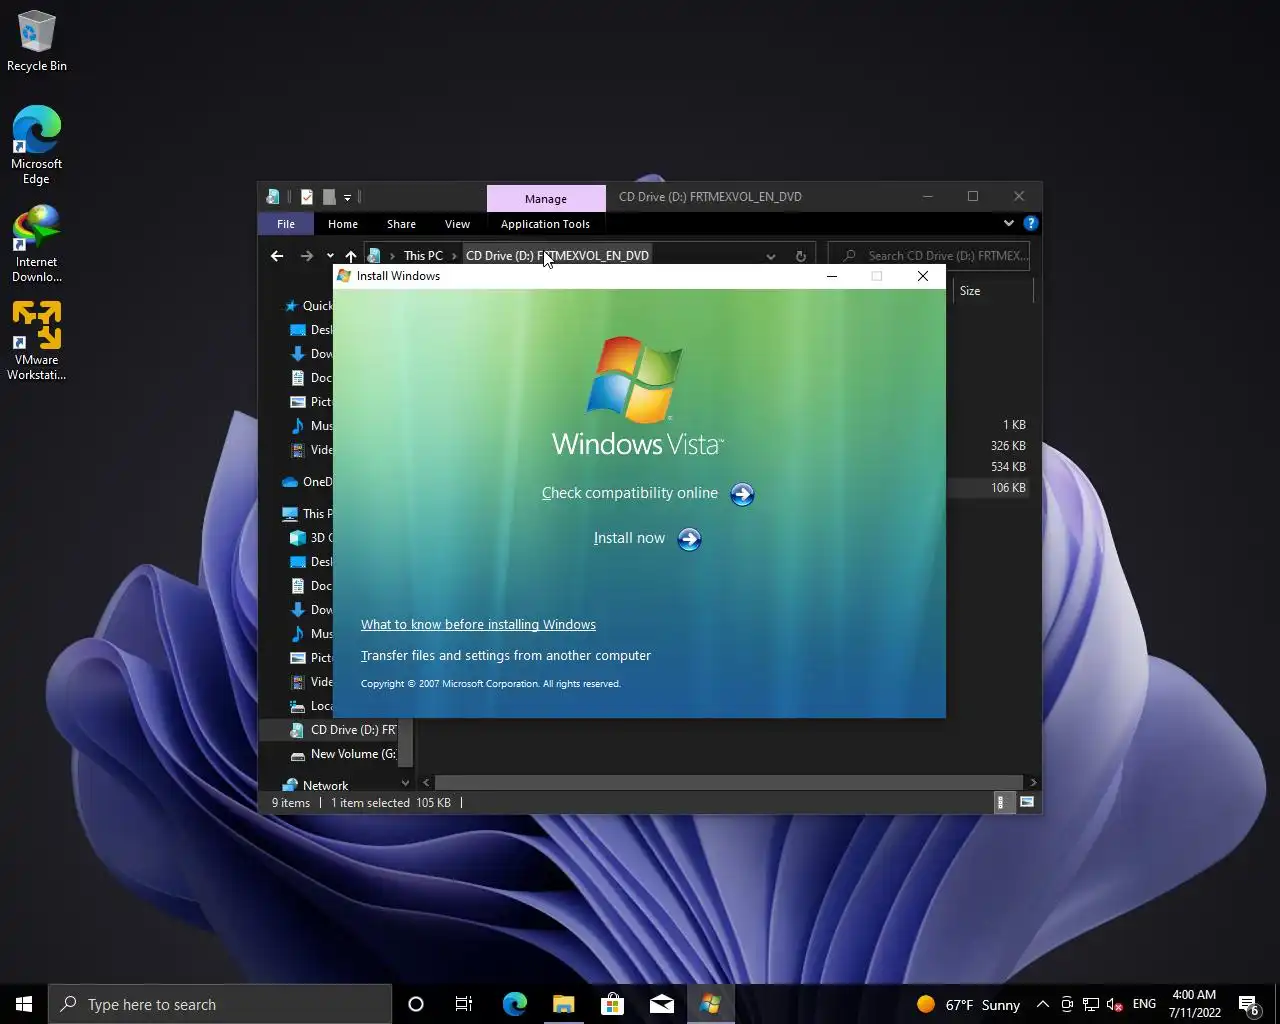Screen dimensions: 1280x1024
Task: Select CD Drive (D:) in navigation pane
Action: (342, 730)
